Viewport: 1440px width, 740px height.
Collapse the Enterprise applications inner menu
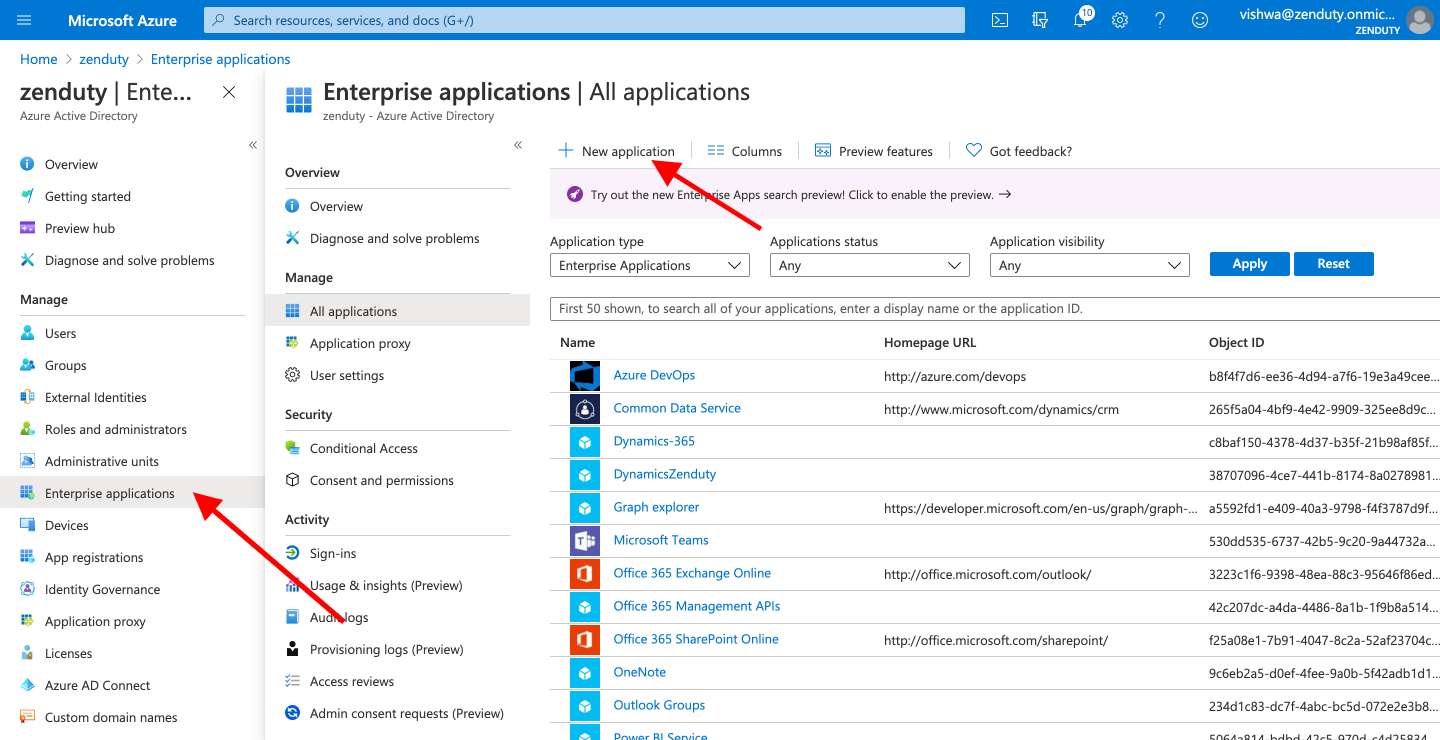[x=518, y=145]
